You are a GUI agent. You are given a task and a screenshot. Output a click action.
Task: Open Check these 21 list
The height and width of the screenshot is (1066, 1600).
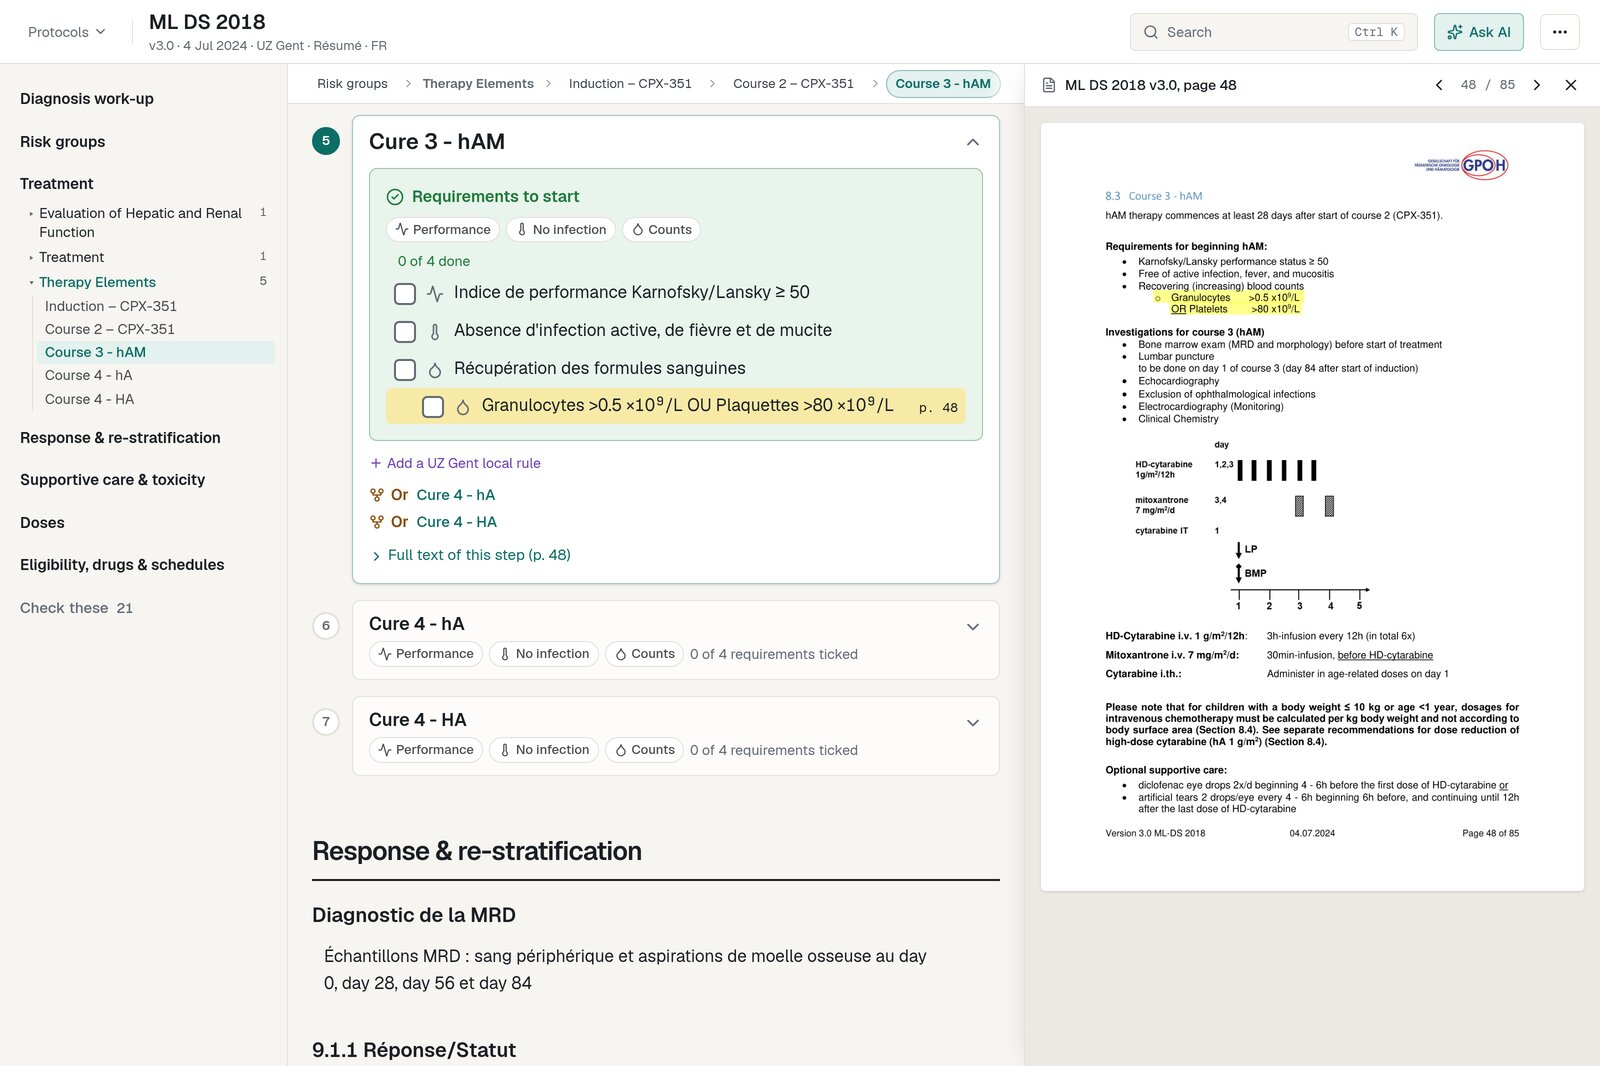(76, 608)
